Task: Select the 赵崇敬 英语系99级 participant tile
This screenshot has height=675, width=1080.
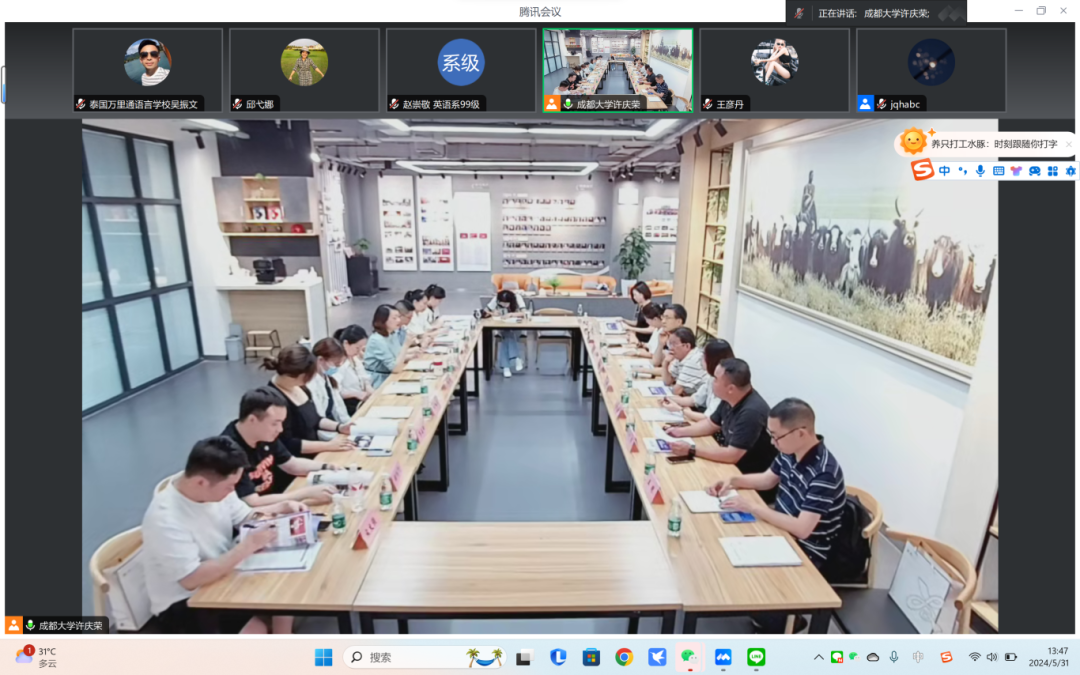Action: 461,69
